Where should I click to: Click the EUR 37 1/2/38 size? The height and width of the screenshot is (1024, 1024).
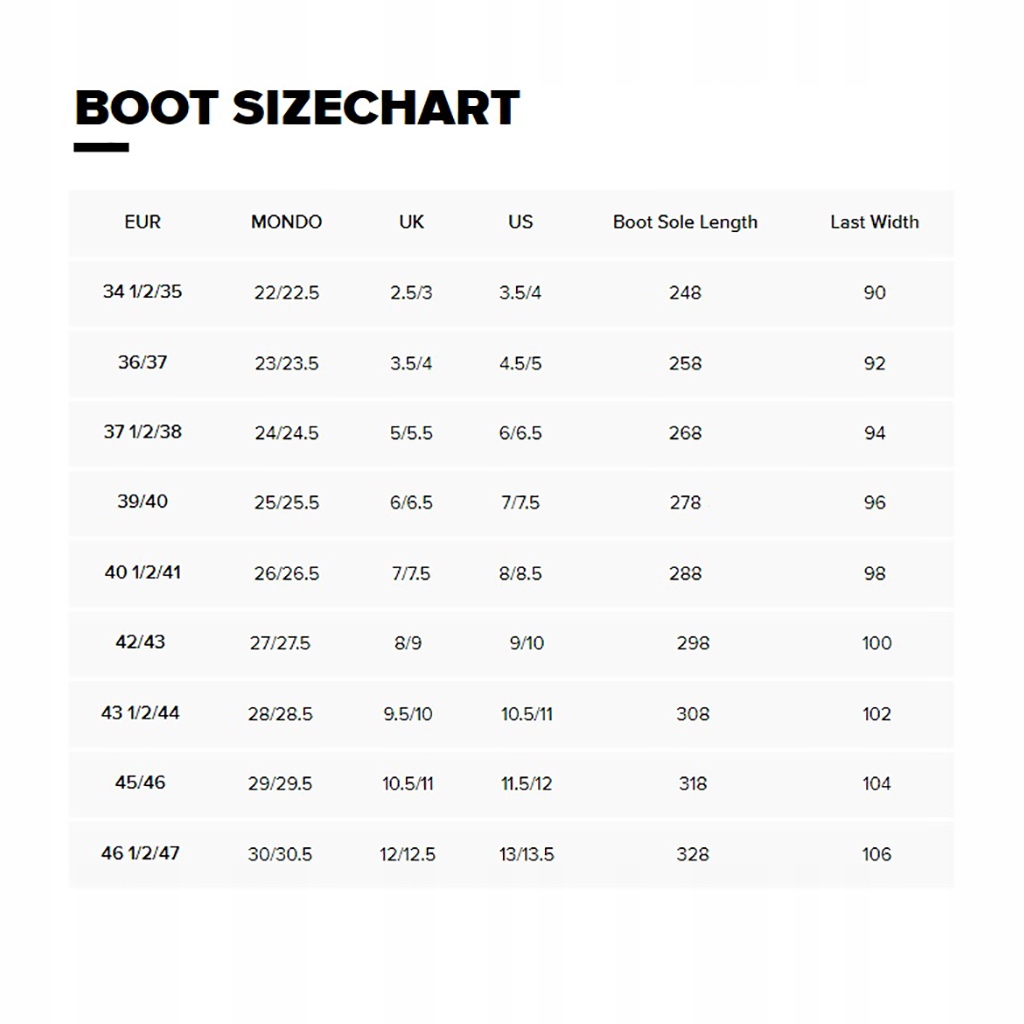coord(142,432)
